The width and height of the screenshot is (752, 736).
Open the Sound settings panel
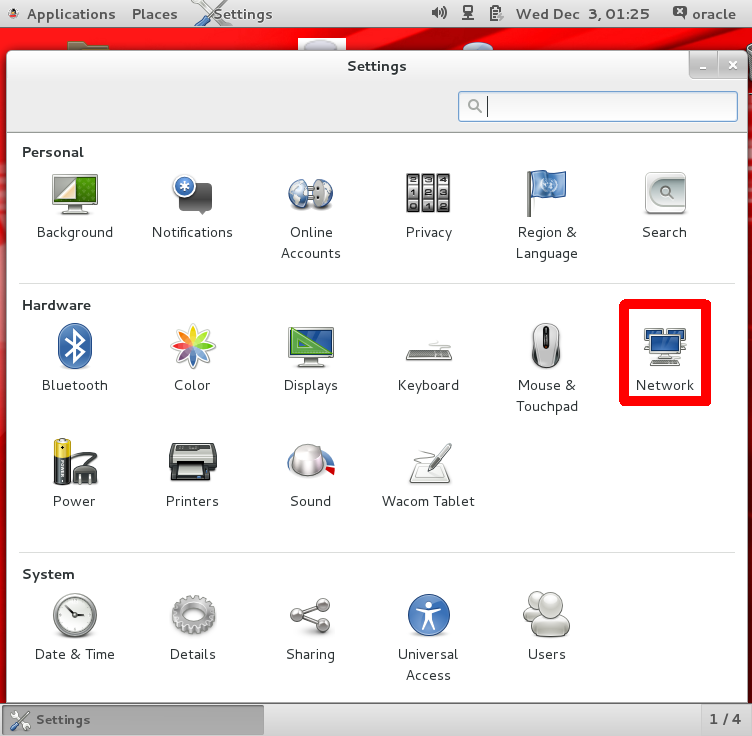tap(311, 474)
